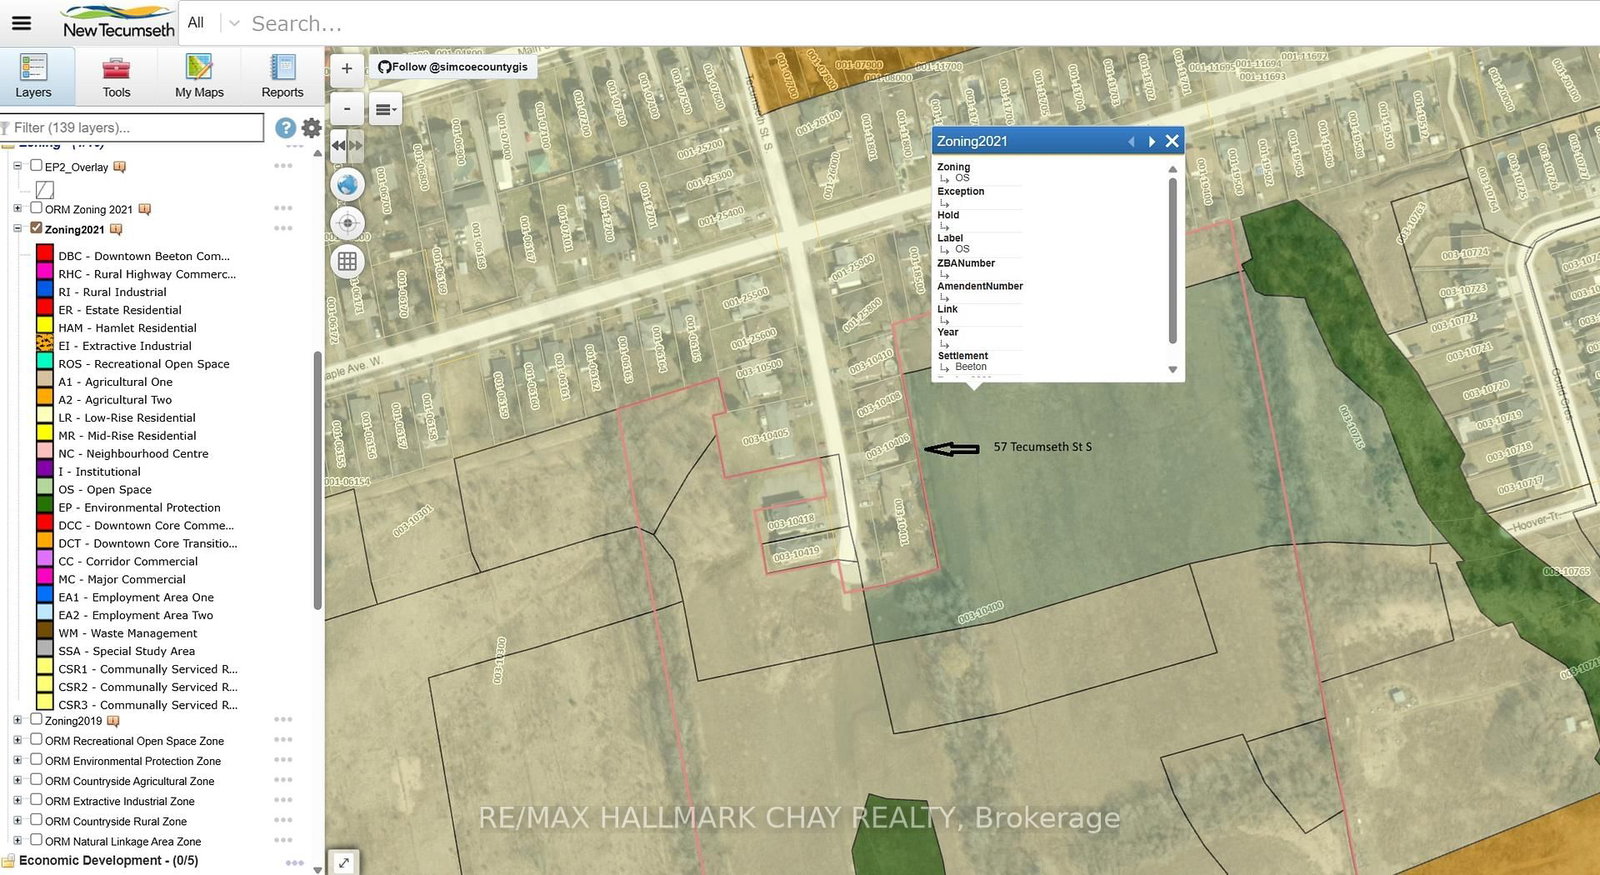Uncheck the Zoning2021 layer checkbox
Screen dimensions: 1600x875
click(37, 228)
